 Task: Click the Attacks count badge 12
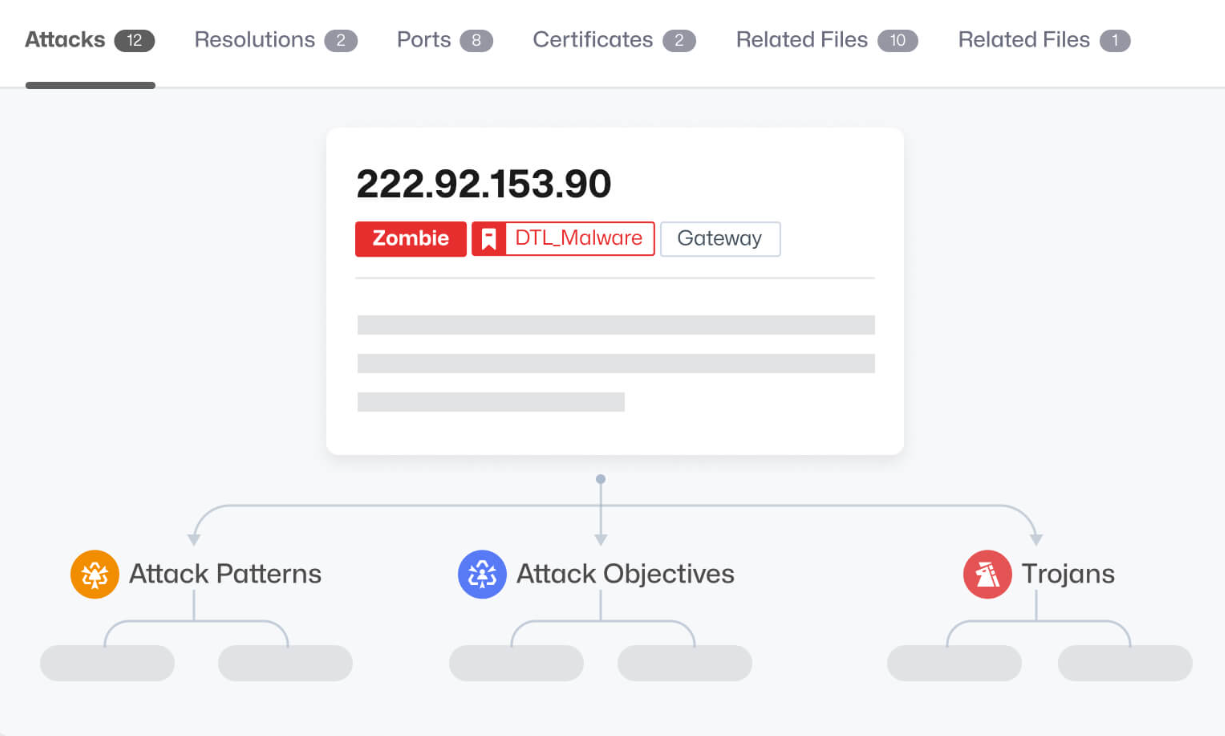pos(134,41)
